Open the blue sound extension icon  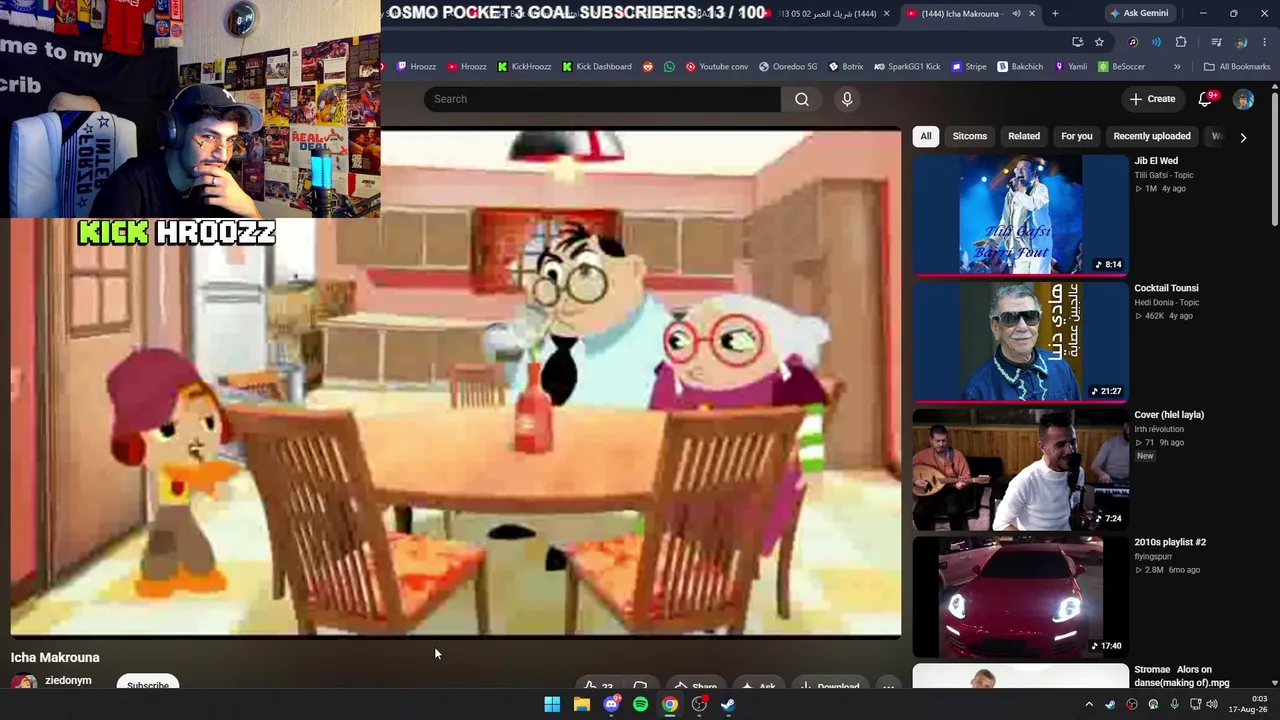coord(1156,42)
